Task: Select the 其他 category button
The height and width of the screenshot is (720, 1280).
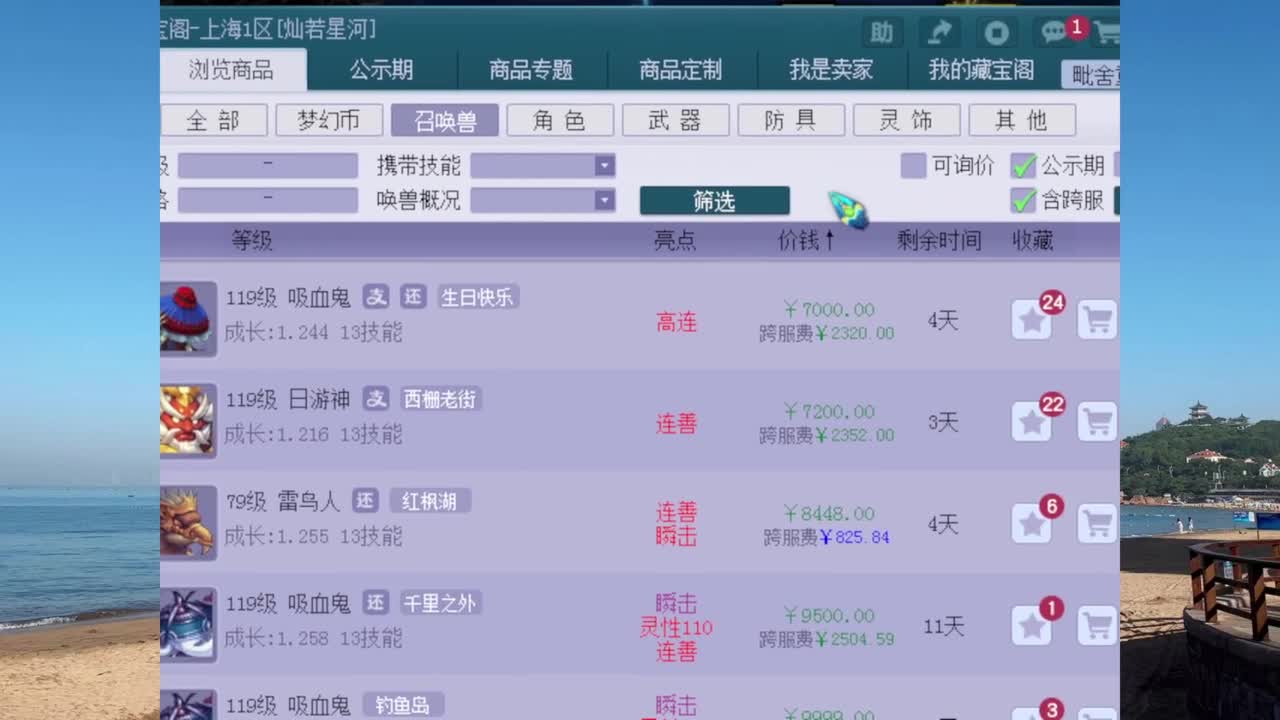Action: pyautogui.click(x=1022, y=120)
